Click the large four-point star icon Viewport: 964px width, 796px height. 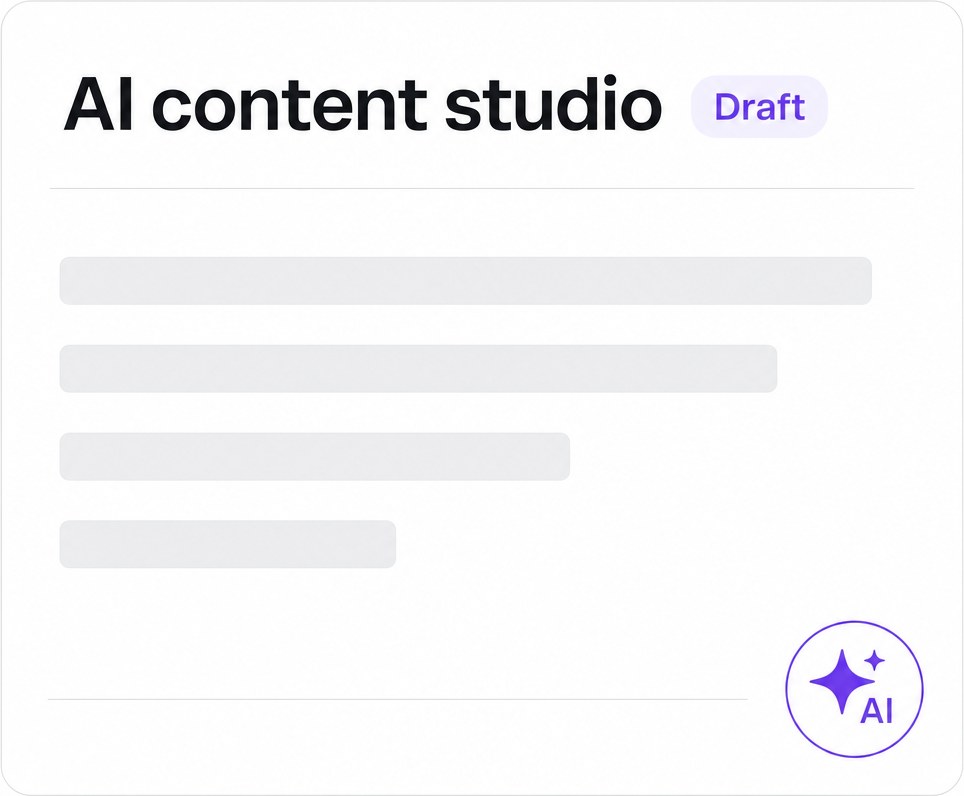tap(842, 681)
